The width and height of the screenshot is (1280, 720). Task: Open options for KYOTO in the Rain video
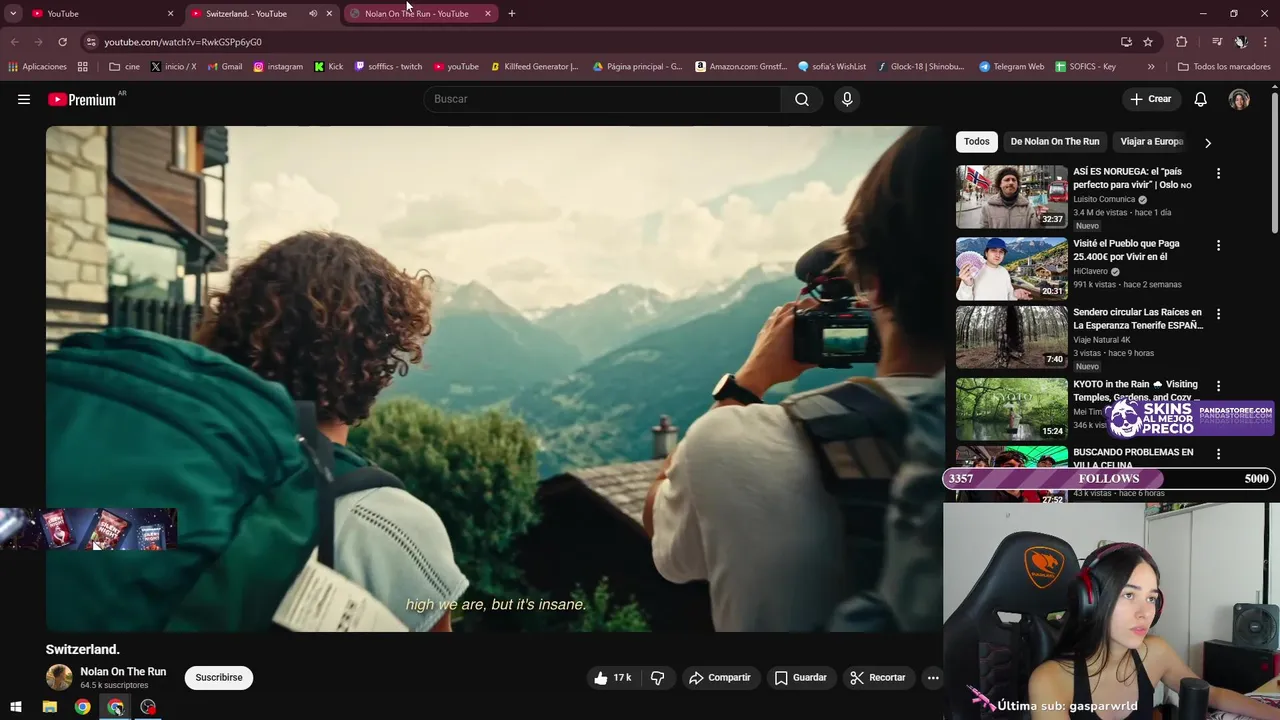coord(1218,385)
